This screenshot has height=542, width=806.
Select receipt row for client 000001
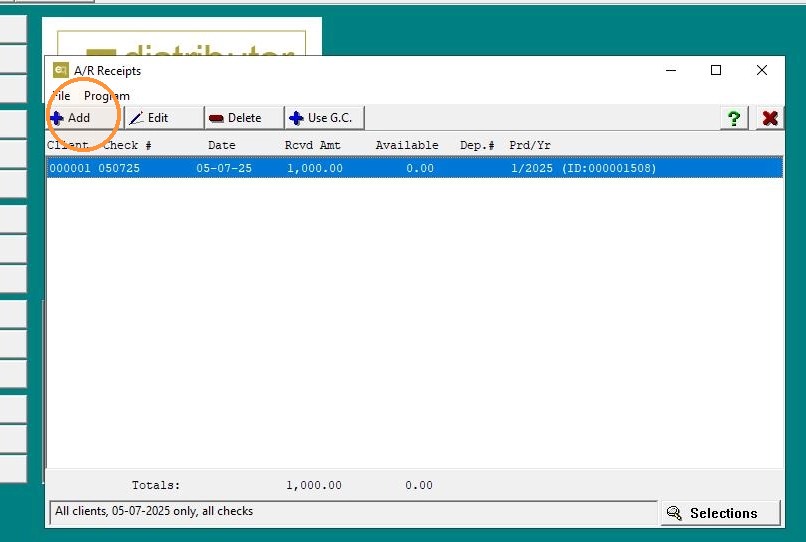[x=414, y=168]
